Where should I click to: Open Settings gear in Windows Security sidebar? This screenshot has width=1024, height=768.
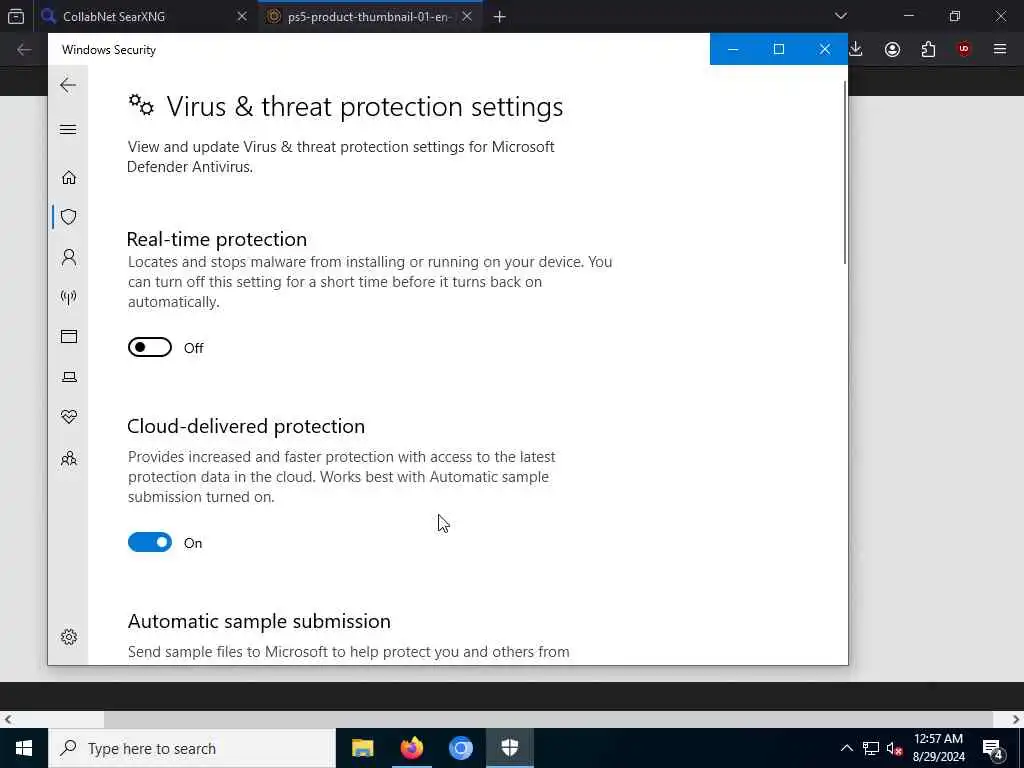(x=69, y=637)
